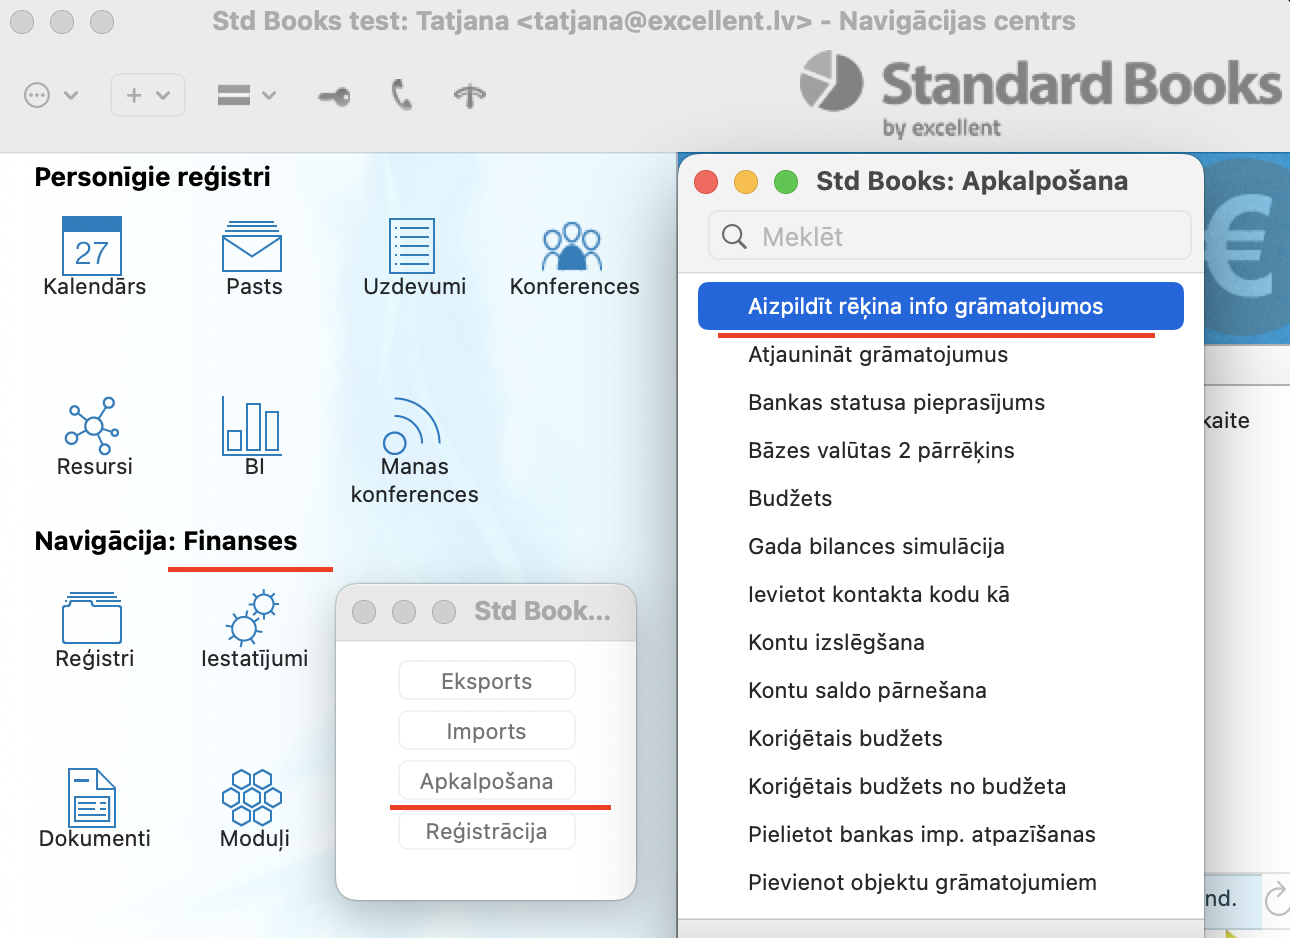Open the Dokumenti document icon
1290x938 pixels.
coord(92,796)
